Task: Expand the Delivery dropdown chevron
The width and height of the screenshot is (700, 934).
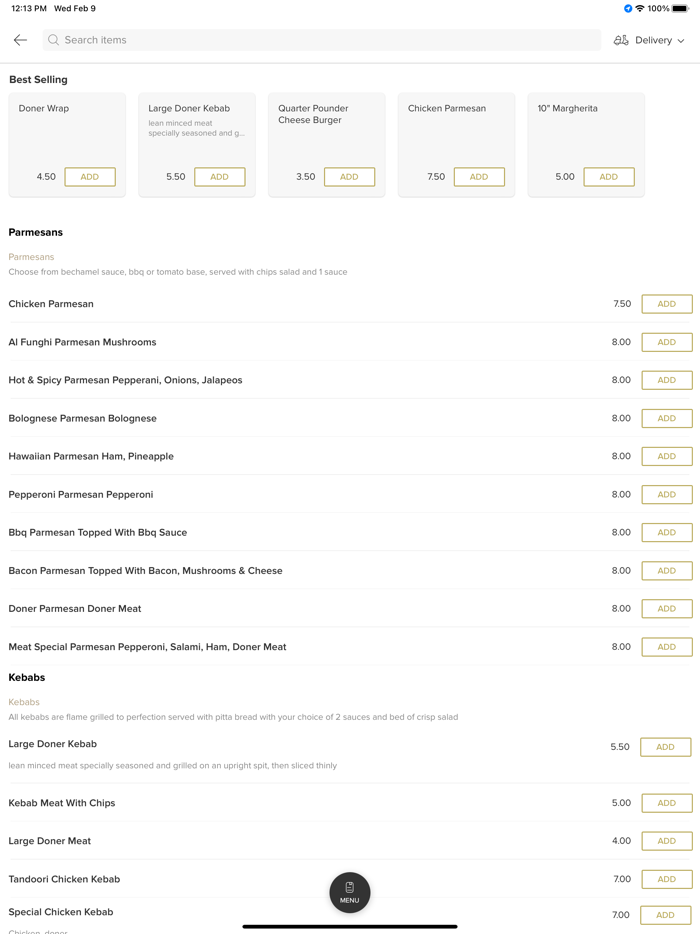Action: (x=682, y=41)
